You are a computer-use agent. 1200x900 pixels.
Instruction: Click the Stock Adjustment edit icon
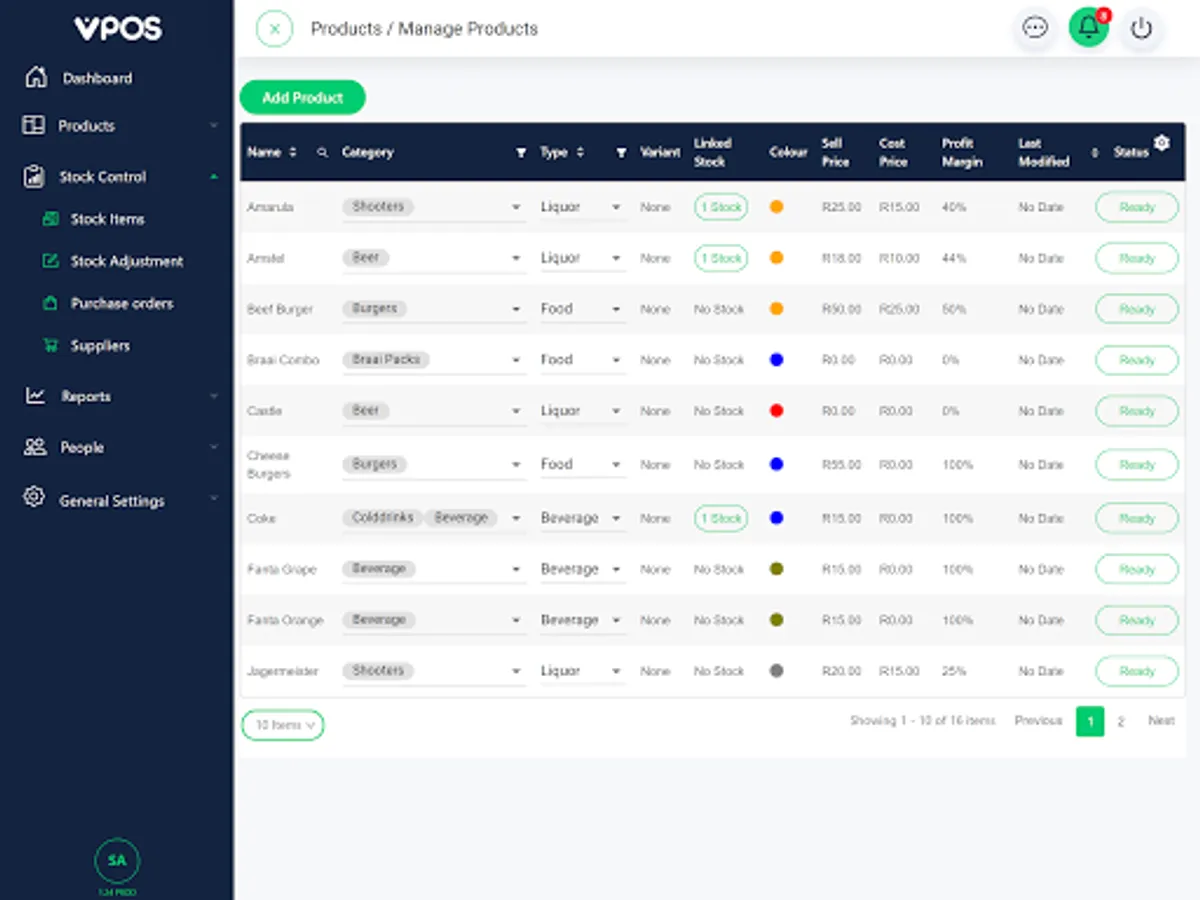[50, 261]
